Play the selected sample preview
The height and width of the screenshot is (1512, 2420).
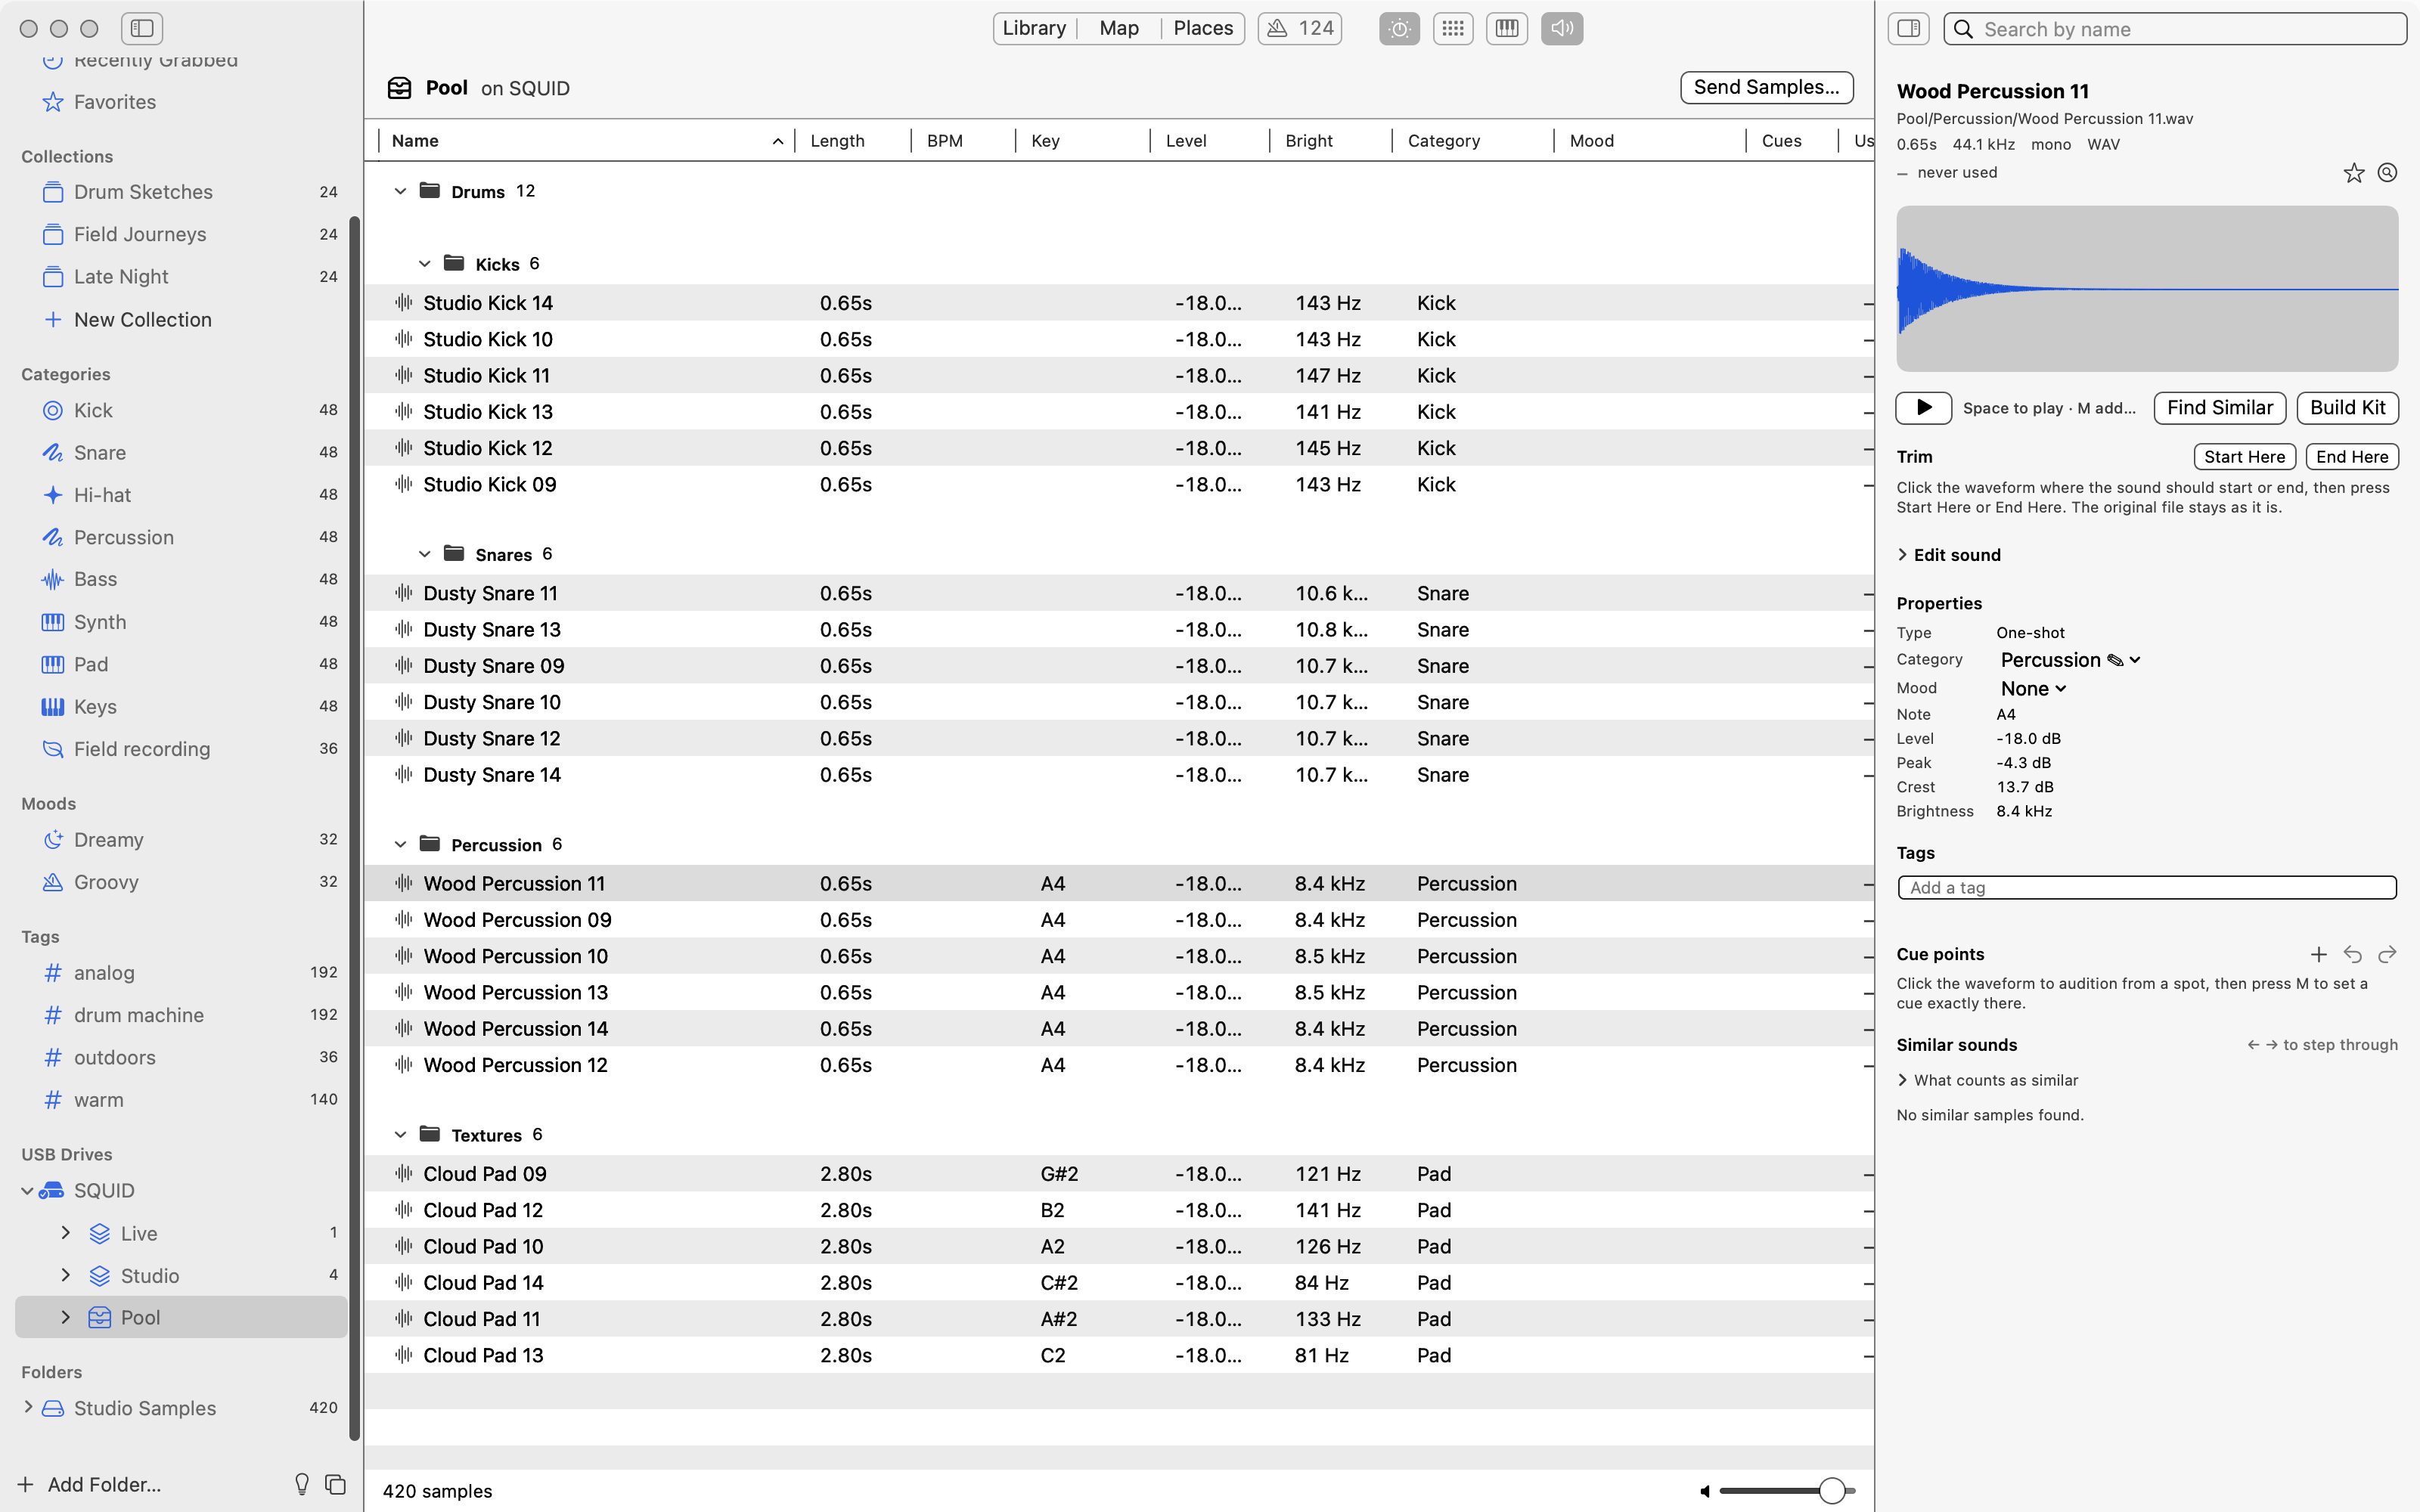tap(1923, 408)
